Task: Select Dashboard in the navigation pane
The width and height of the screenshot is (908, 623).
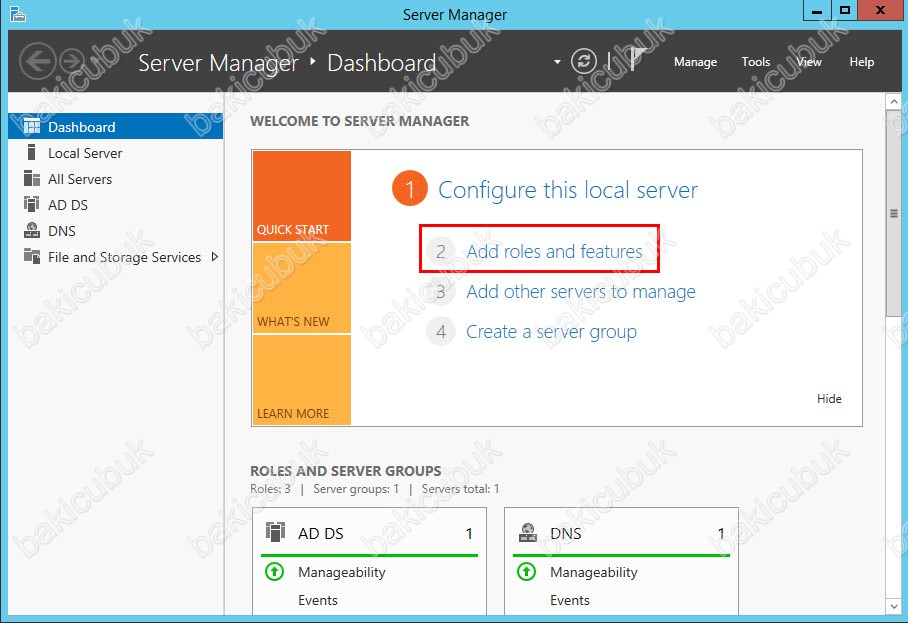Action: (115, 126)
